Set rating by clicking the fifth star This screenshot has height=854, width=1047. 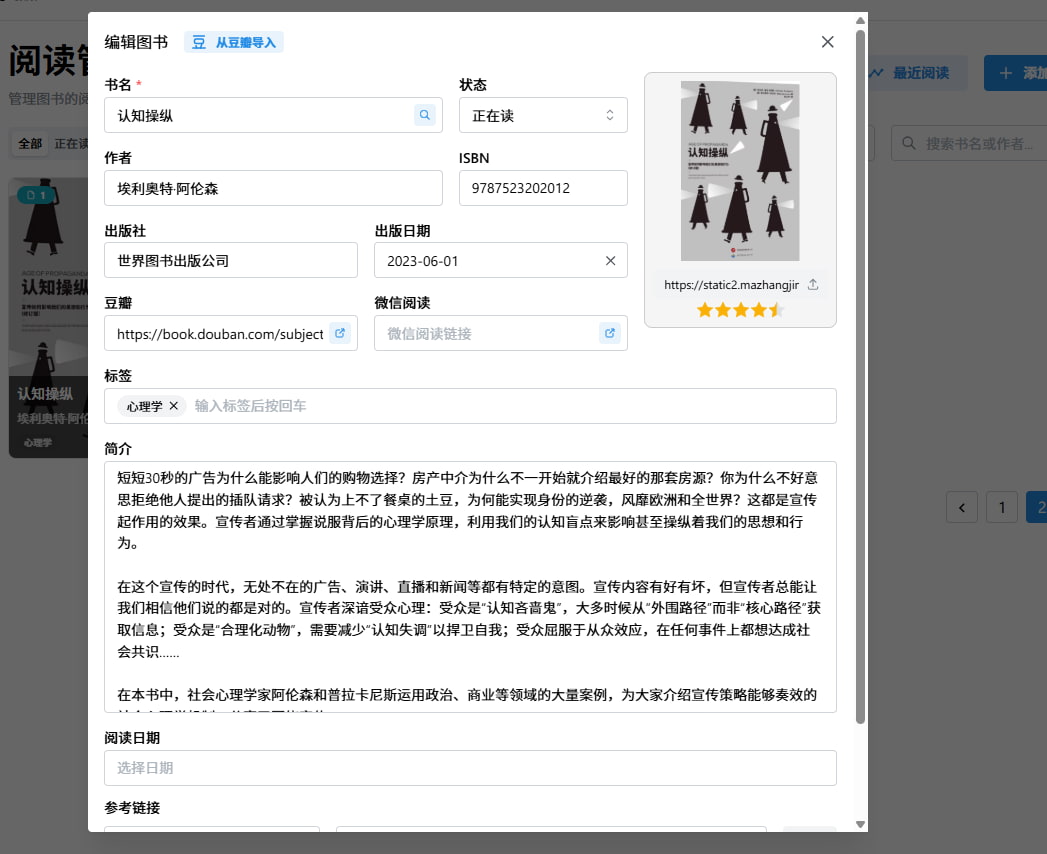pos(777,310)
